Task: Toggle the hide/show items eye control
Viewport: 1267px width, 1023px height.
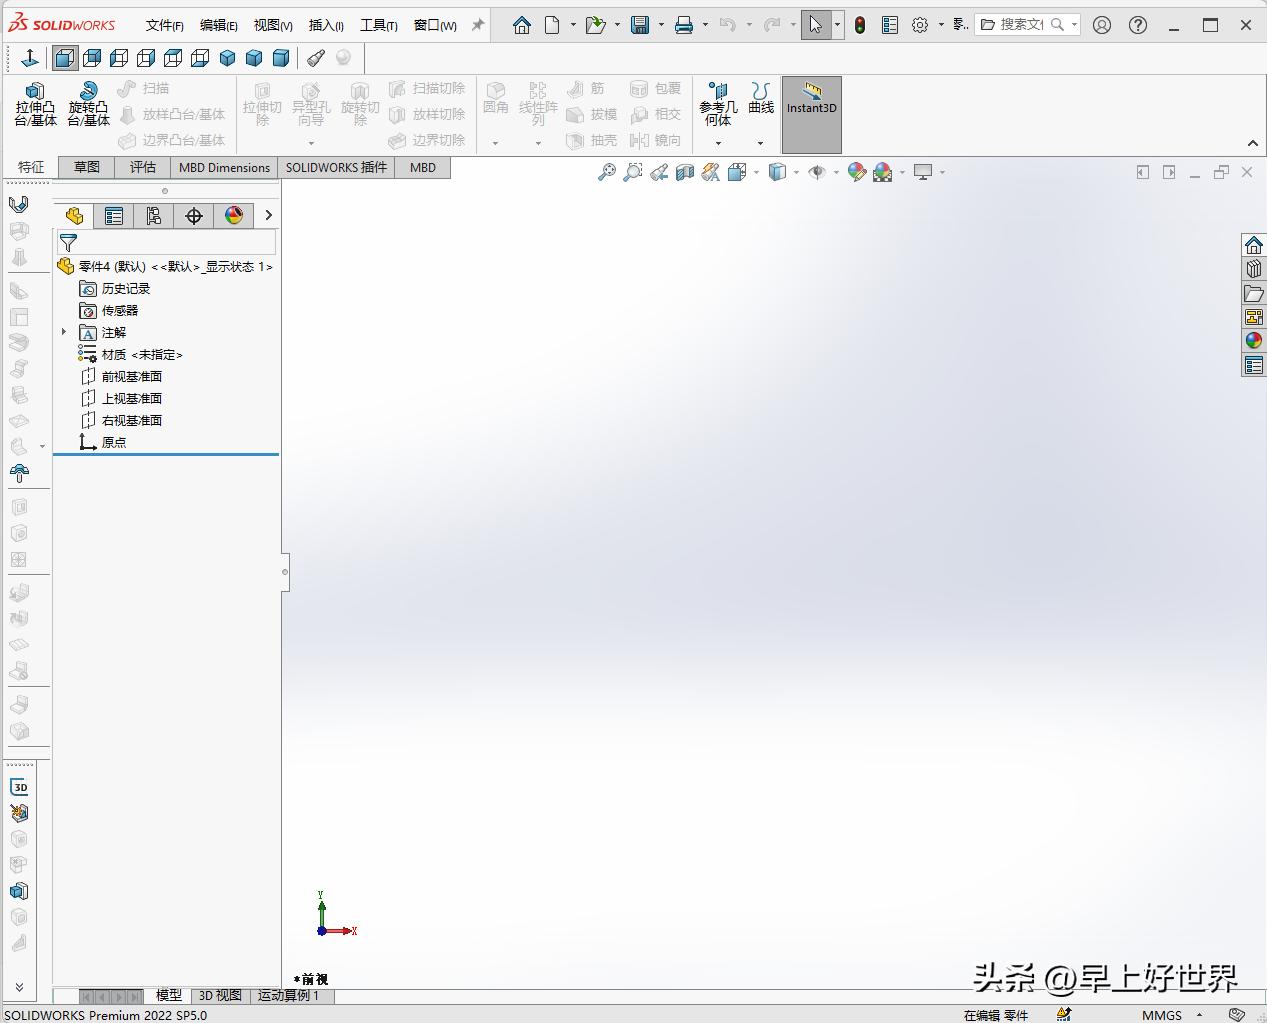Action: pyautogui.click(x=816, y=172)
